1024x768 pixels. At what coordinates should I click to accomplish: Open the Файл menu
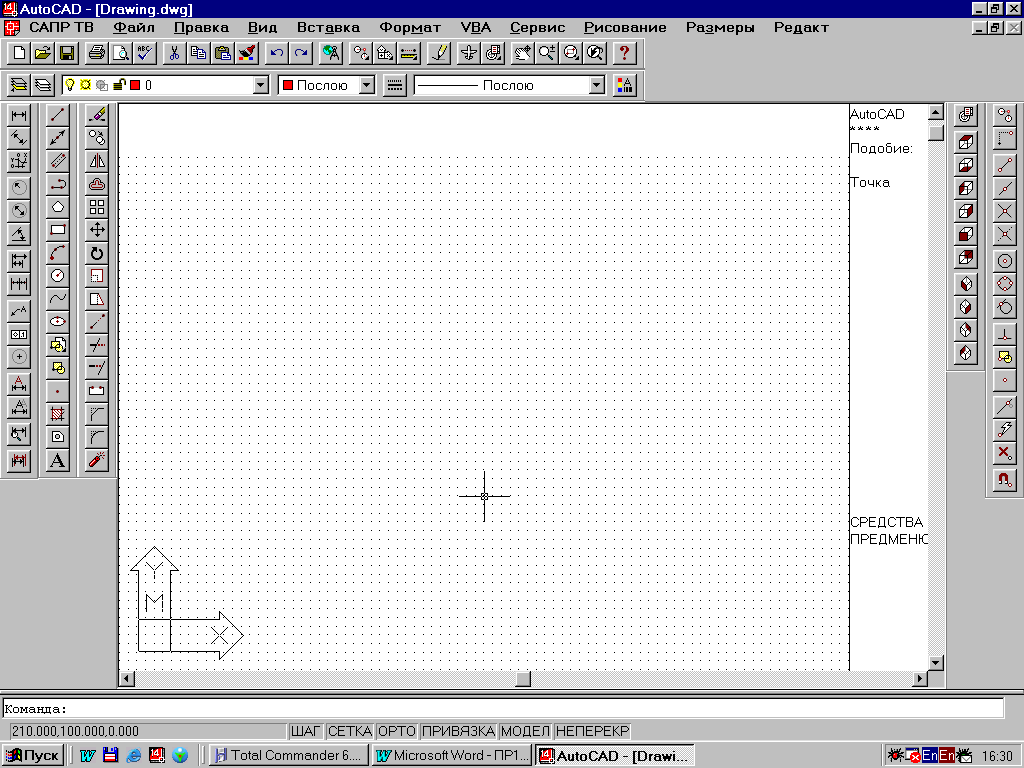coord(133,27)
